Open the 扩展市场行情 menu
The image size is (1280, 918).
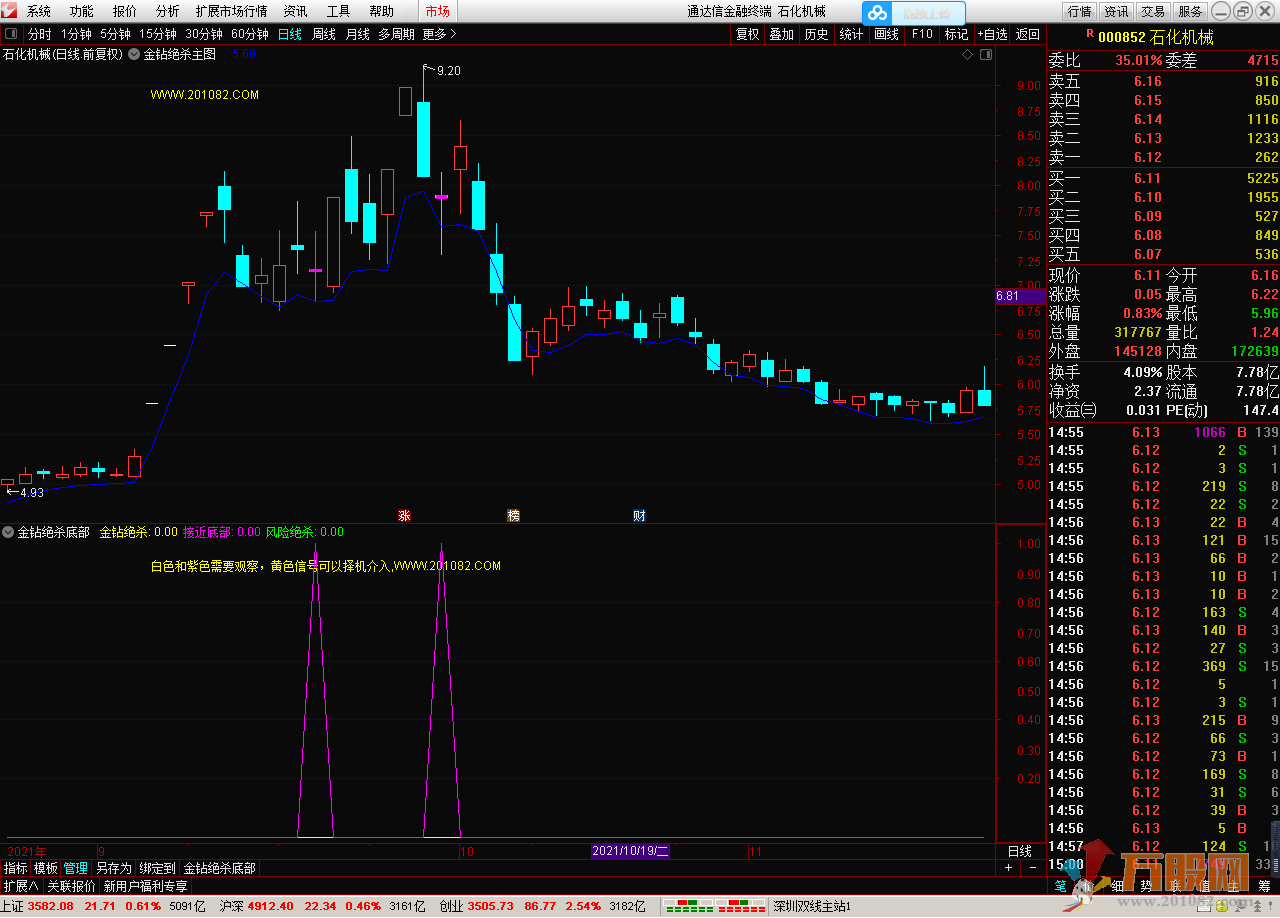(231, 12)
